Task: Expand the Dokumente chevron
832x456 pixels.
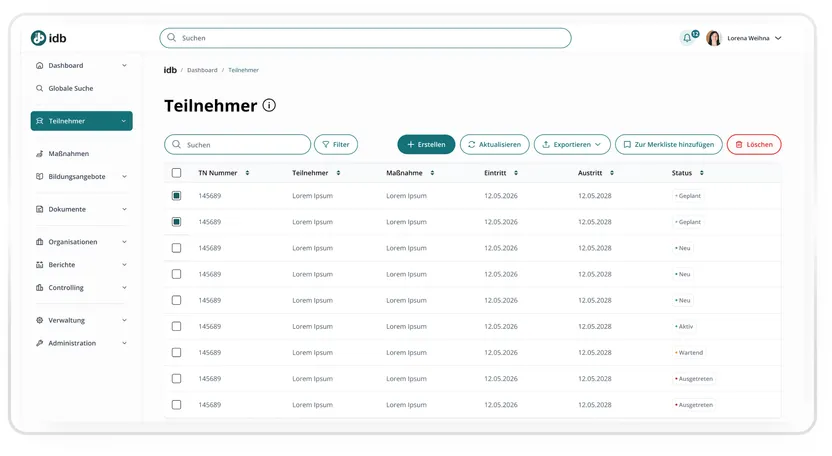Action: coord(124,209)
